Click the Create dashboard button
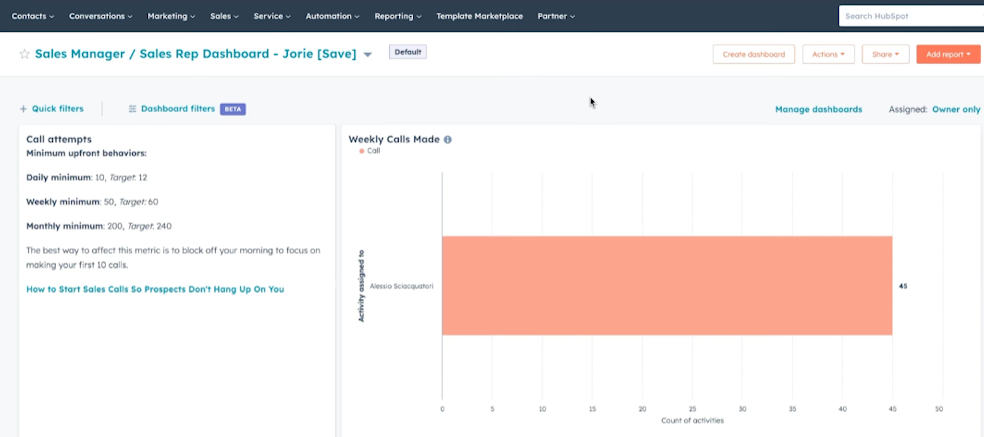The height and width of the screenshot is (437, 984). [754, 54]
